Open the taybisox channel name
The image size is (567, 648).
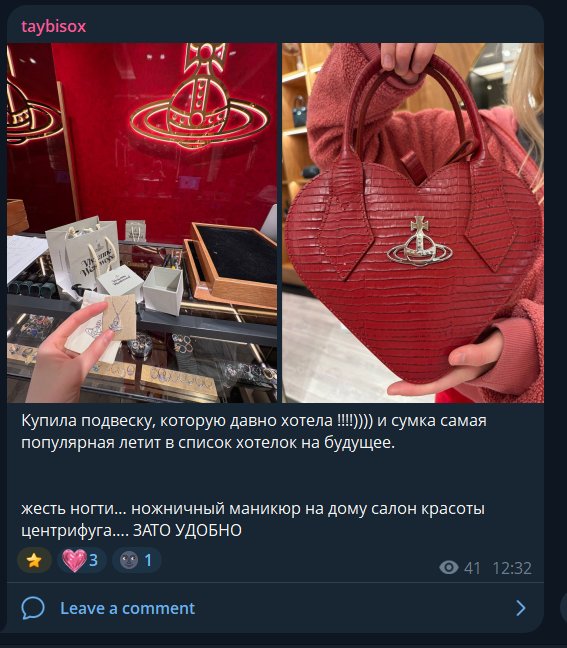[x=53, y=26]
